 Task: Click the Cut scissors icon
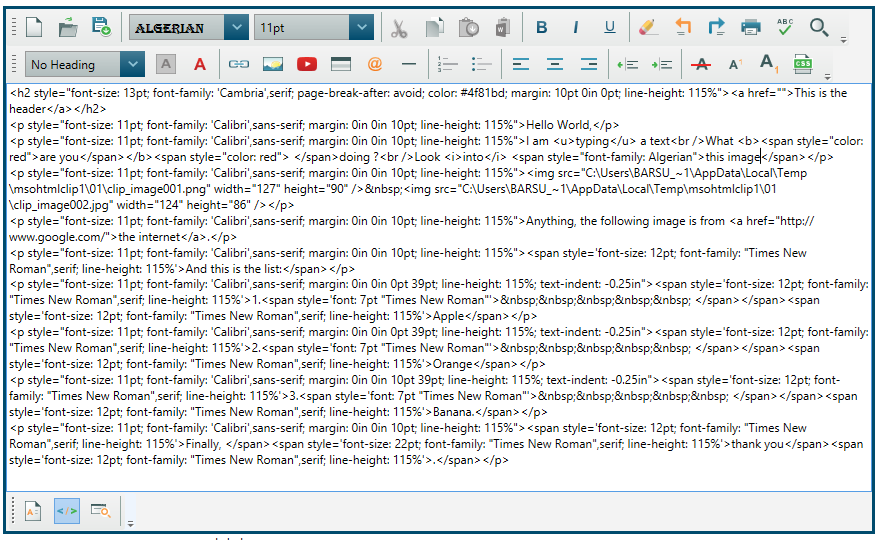pos(399,28)
